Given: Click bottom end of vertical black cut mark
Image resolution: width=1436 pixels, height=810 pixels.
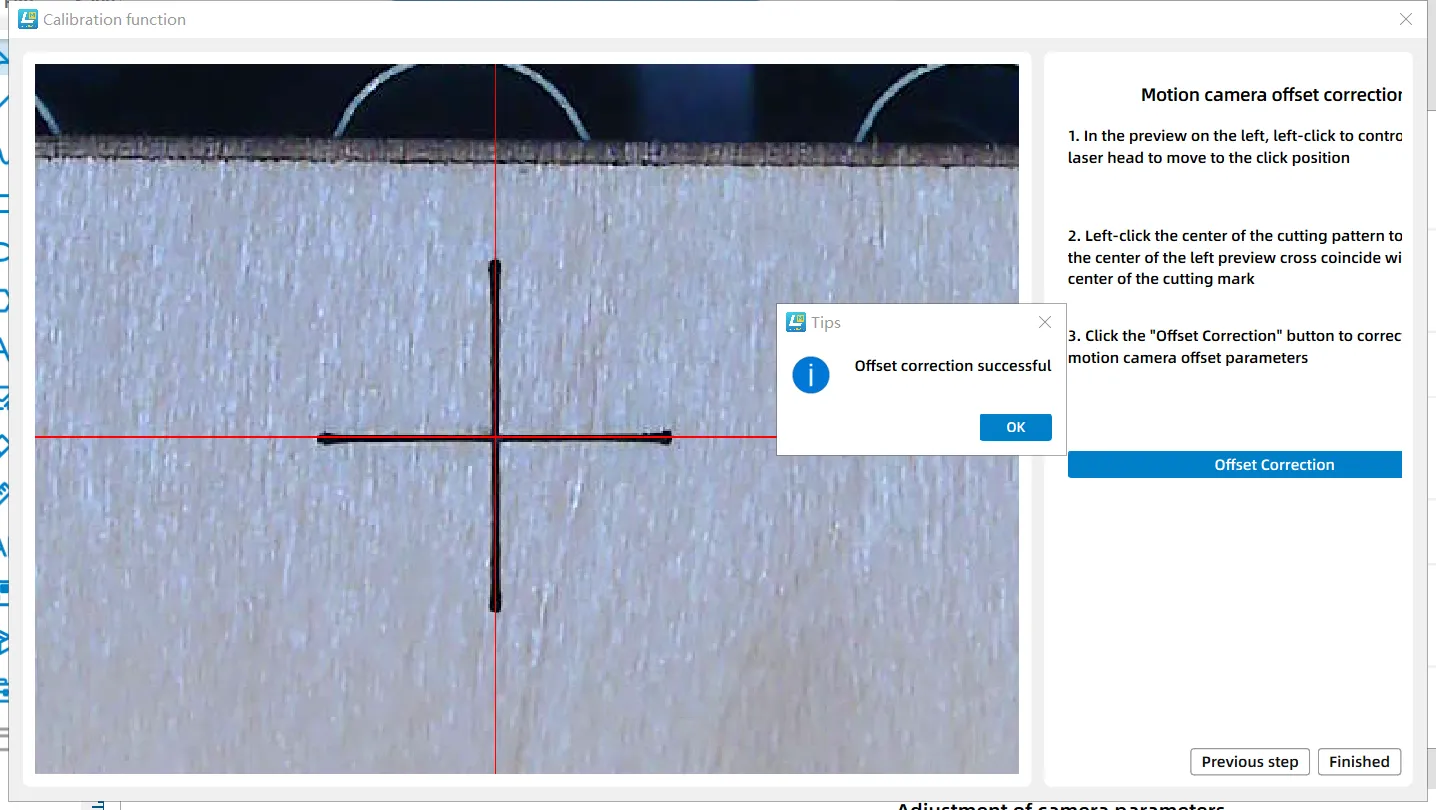Looking at the screenshot, I should click(x=495, y=605).
